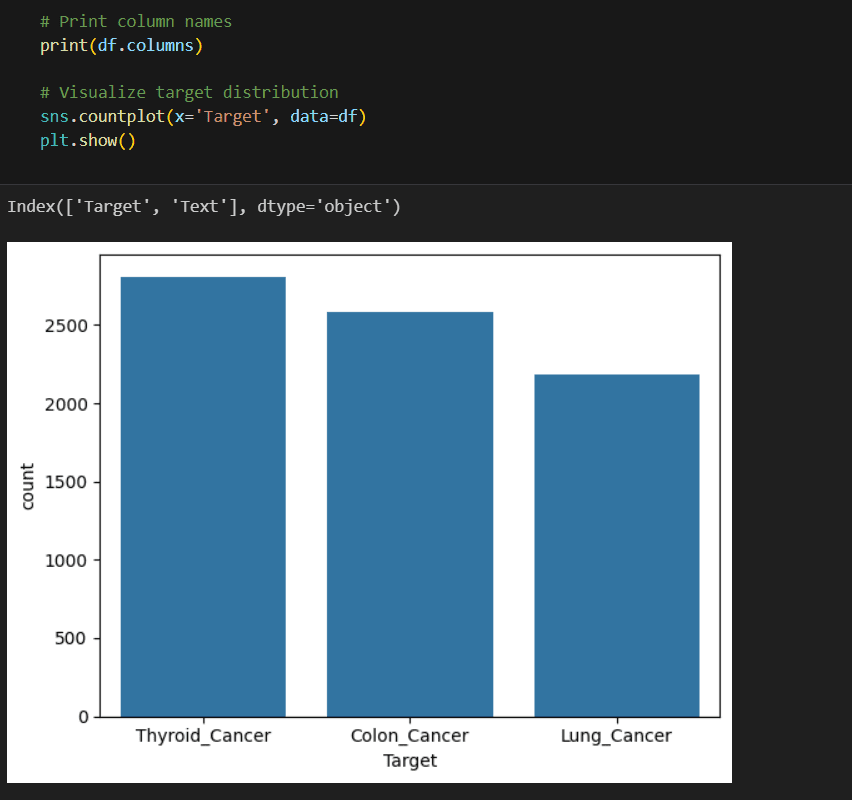Click the Thyroid_Cancer bar in the chart

(203, 497)
